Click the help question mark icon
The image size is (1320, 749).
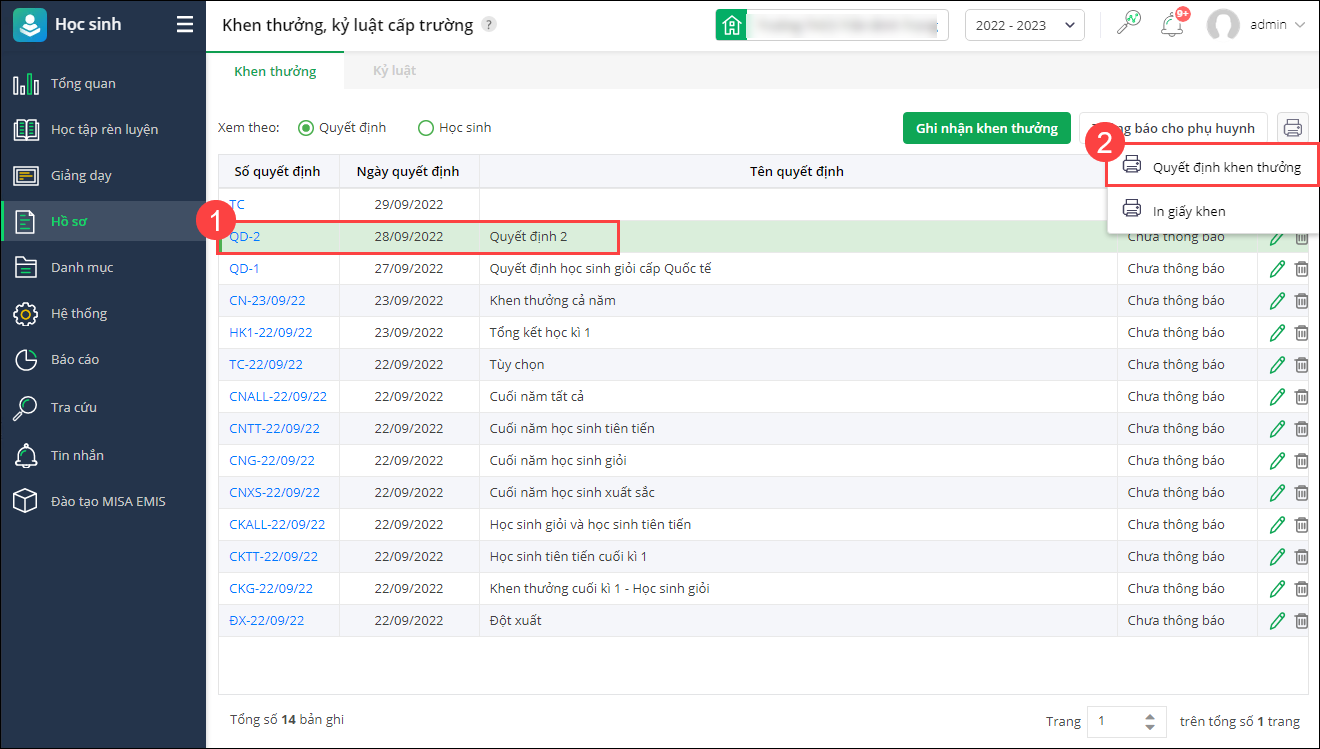tap(488, 25)
